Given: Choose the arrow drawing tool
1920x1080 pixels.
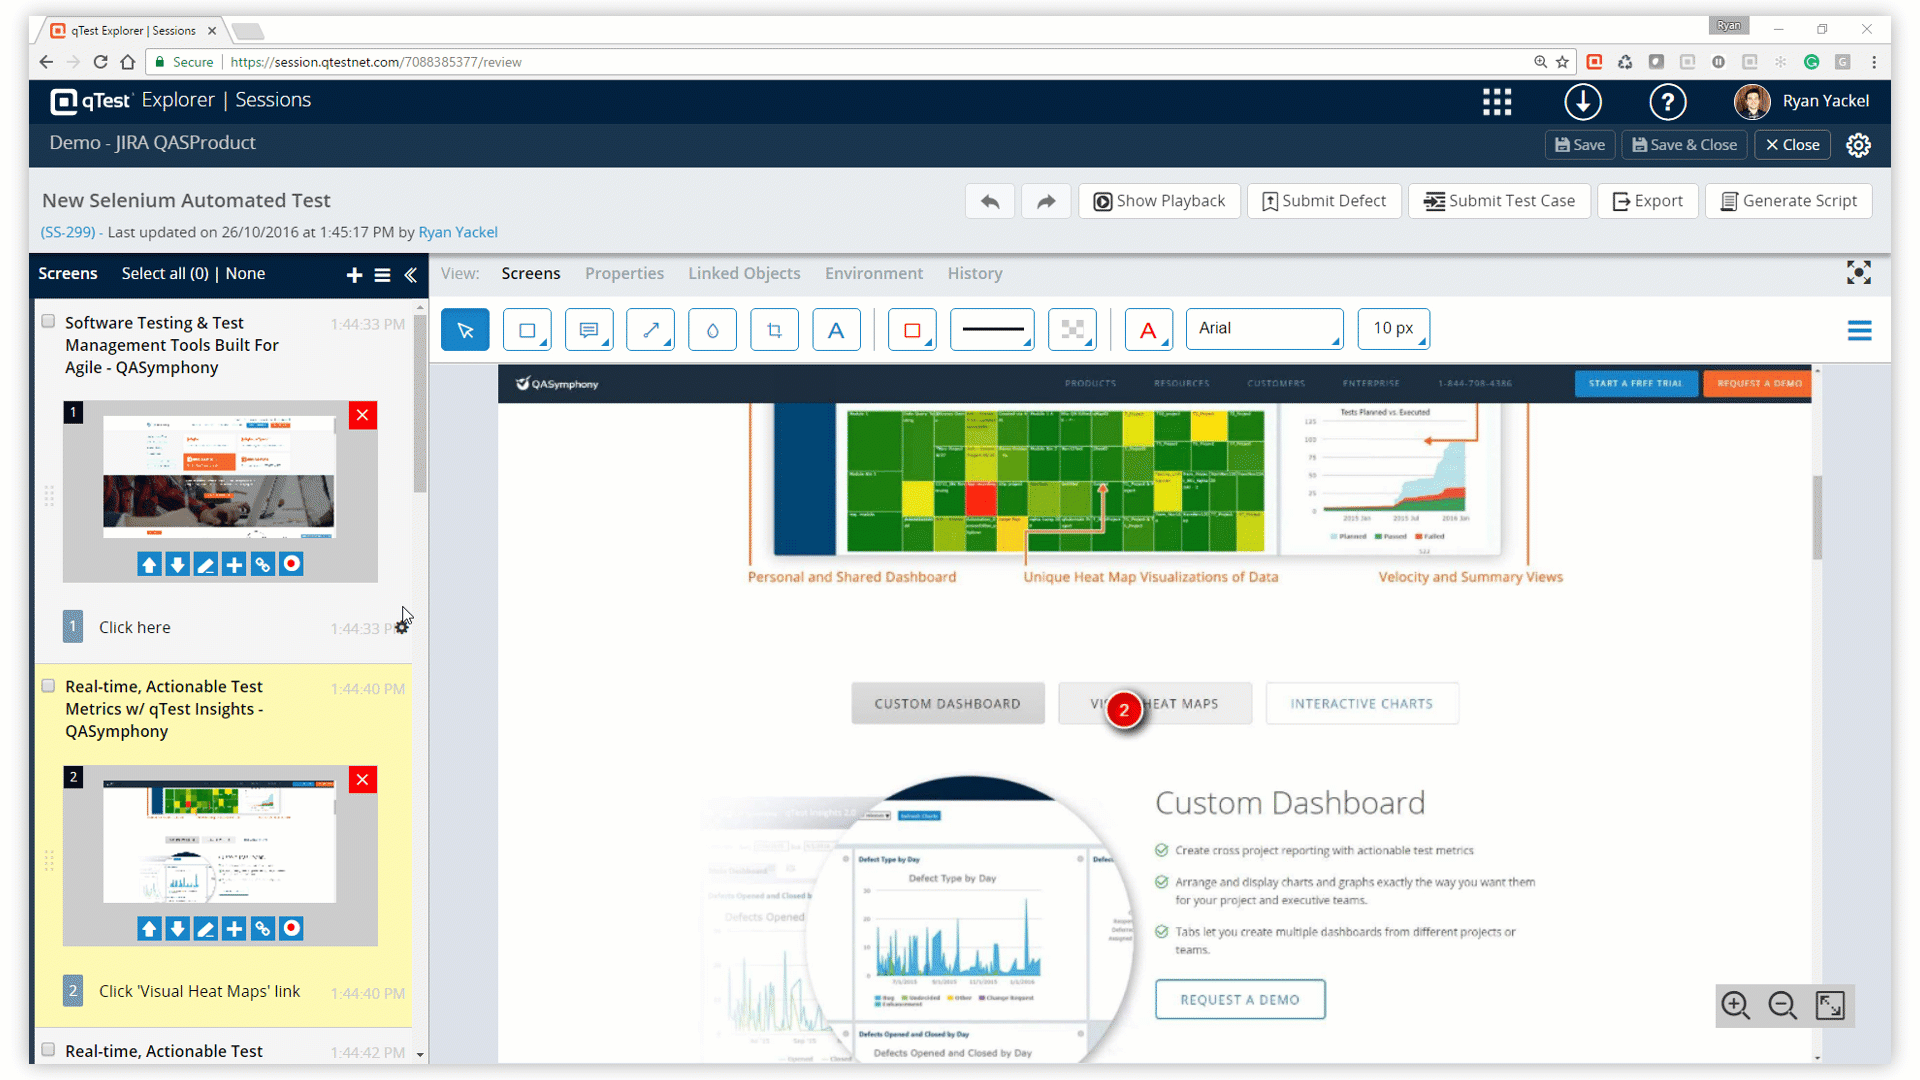Looking at the screenshot, I should pos(650,330).
